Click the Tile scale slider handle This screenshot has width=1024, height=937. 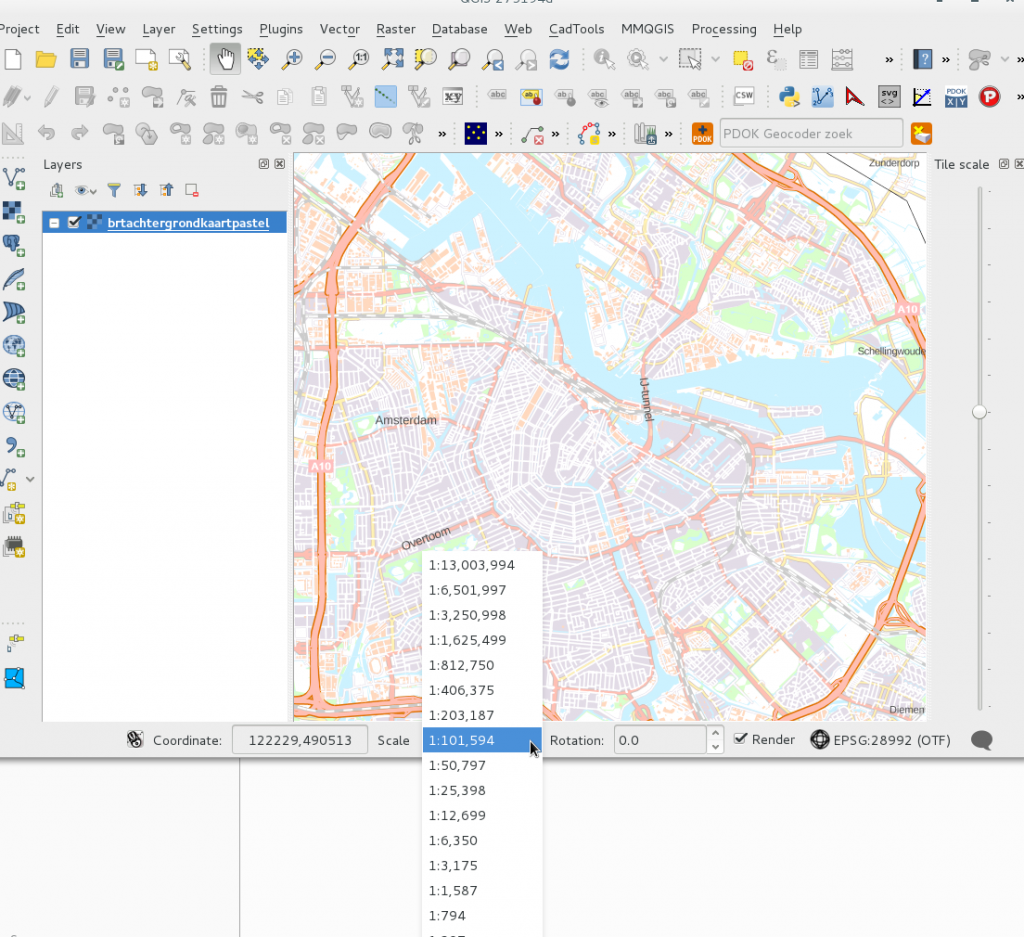pos(979,411)
